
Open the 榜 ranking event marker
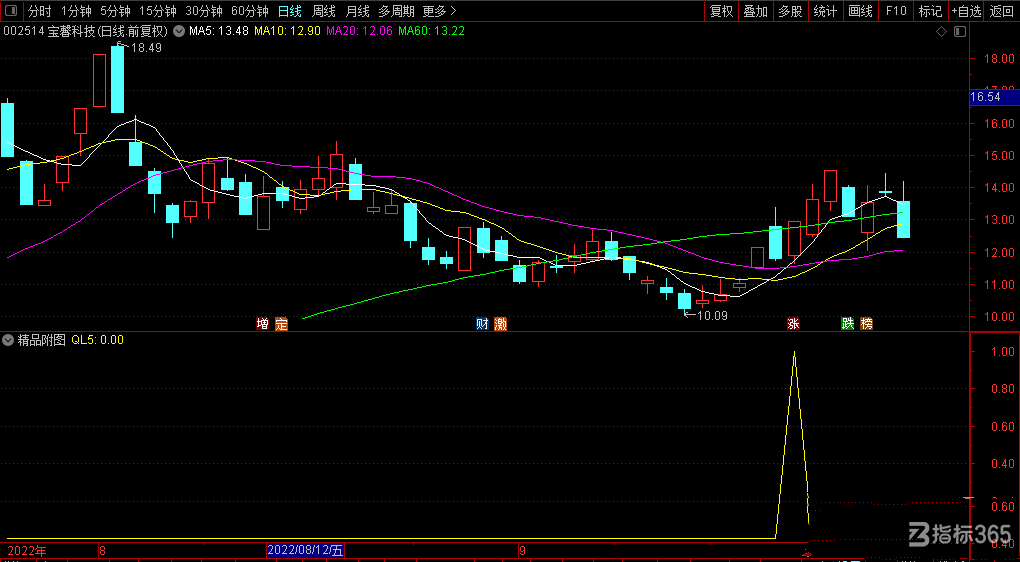(x=866, y=323)
